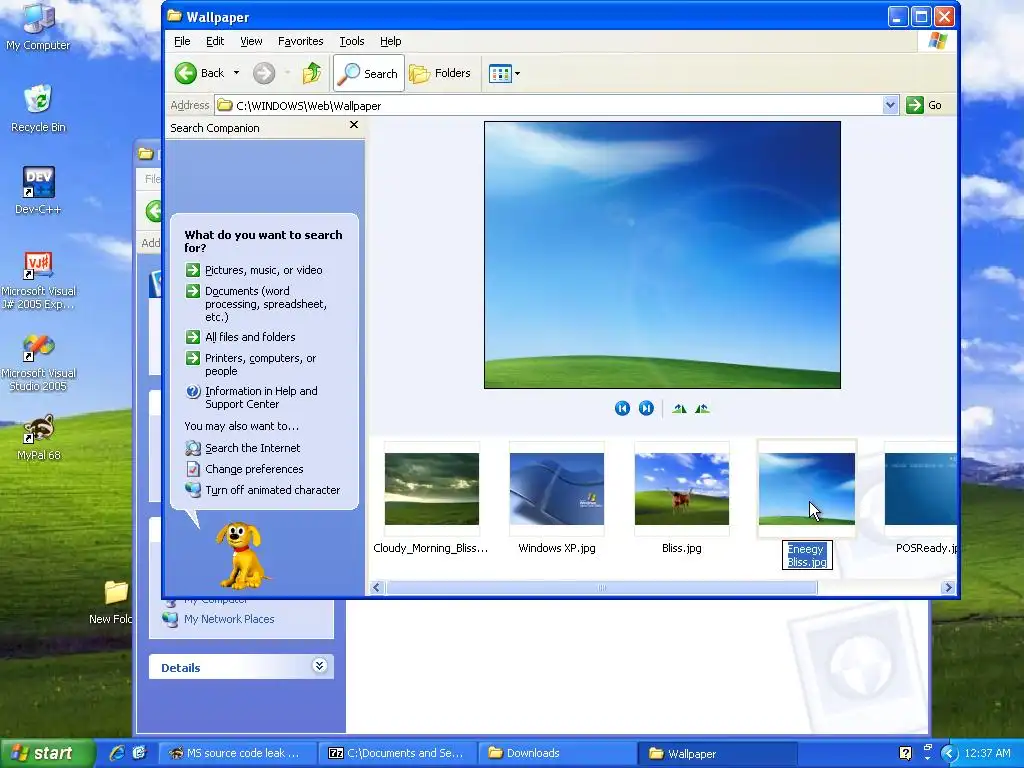Click the help question mark tray icon
The width and height of the screenshot is (1024, 768).
click(x=905, y=754)
